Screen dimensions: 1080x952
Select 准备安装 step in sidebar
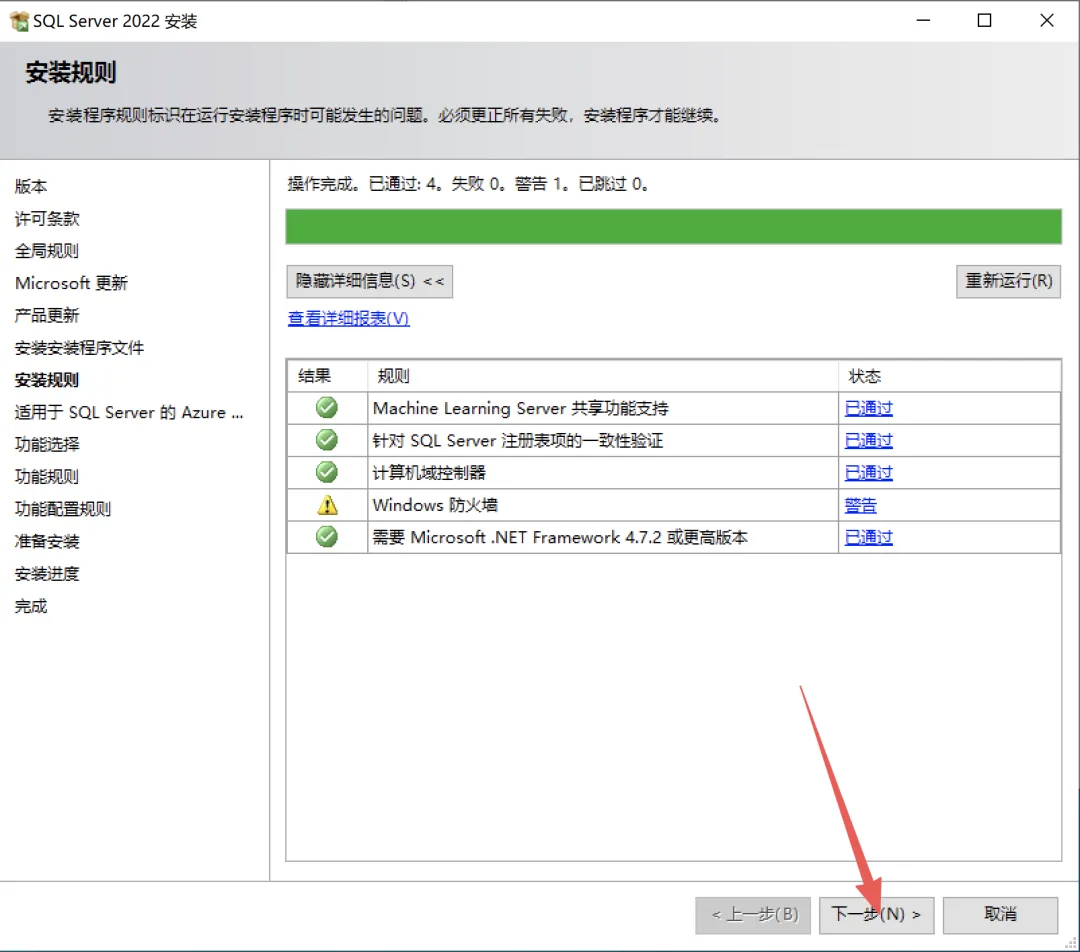pyautogui.click(x=47, y=541)
